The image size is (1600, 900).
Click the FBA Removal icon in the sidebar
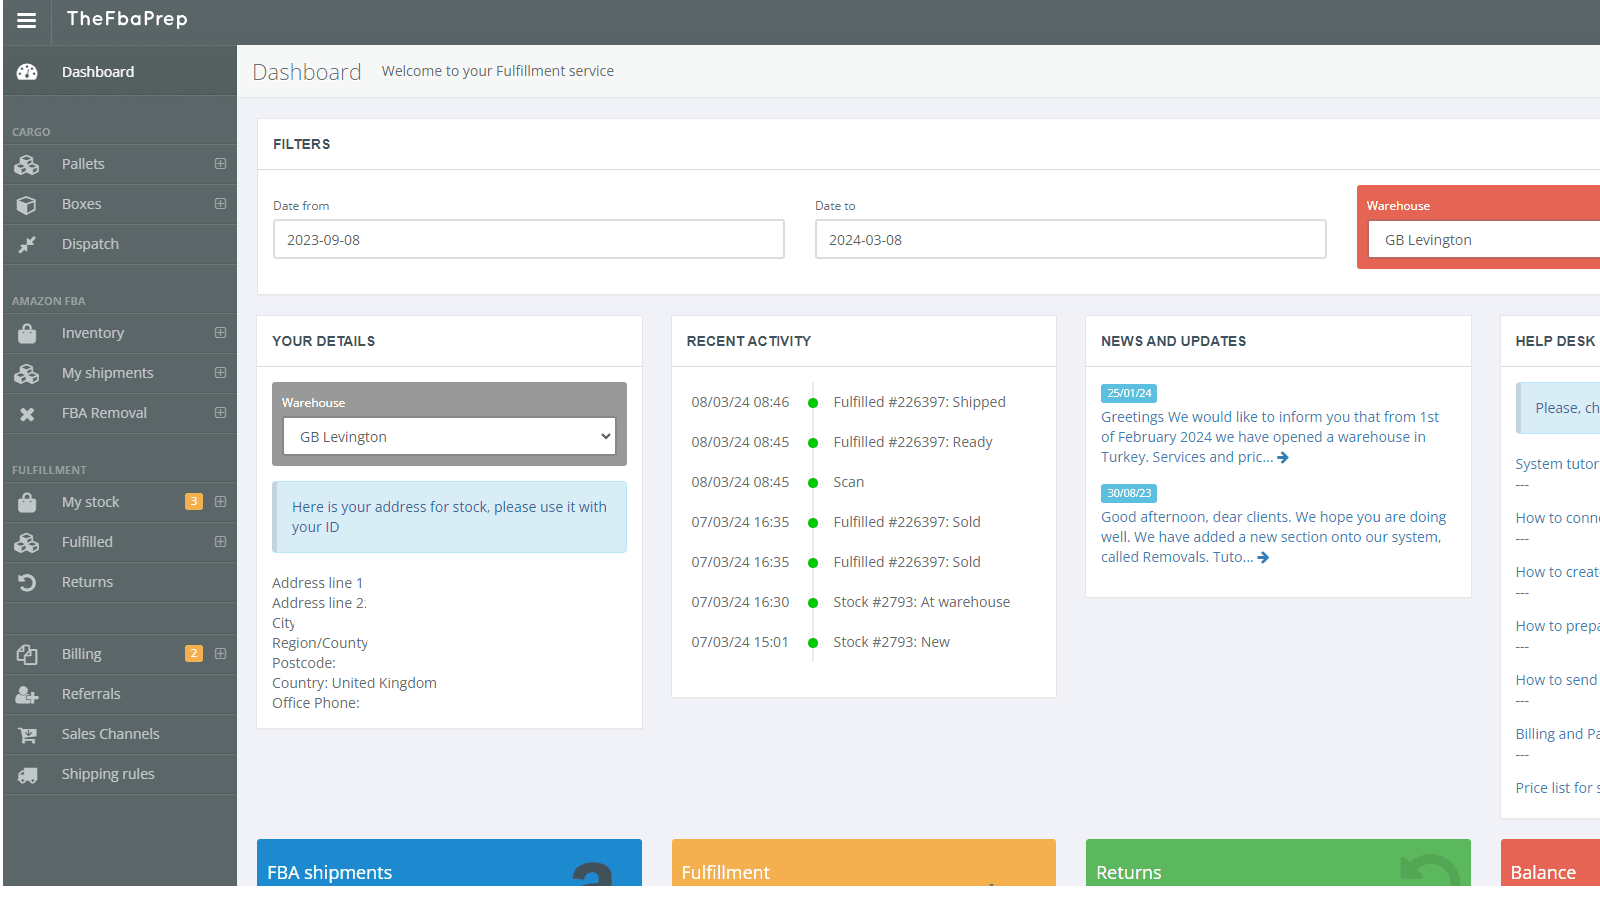tap(27, 413)
